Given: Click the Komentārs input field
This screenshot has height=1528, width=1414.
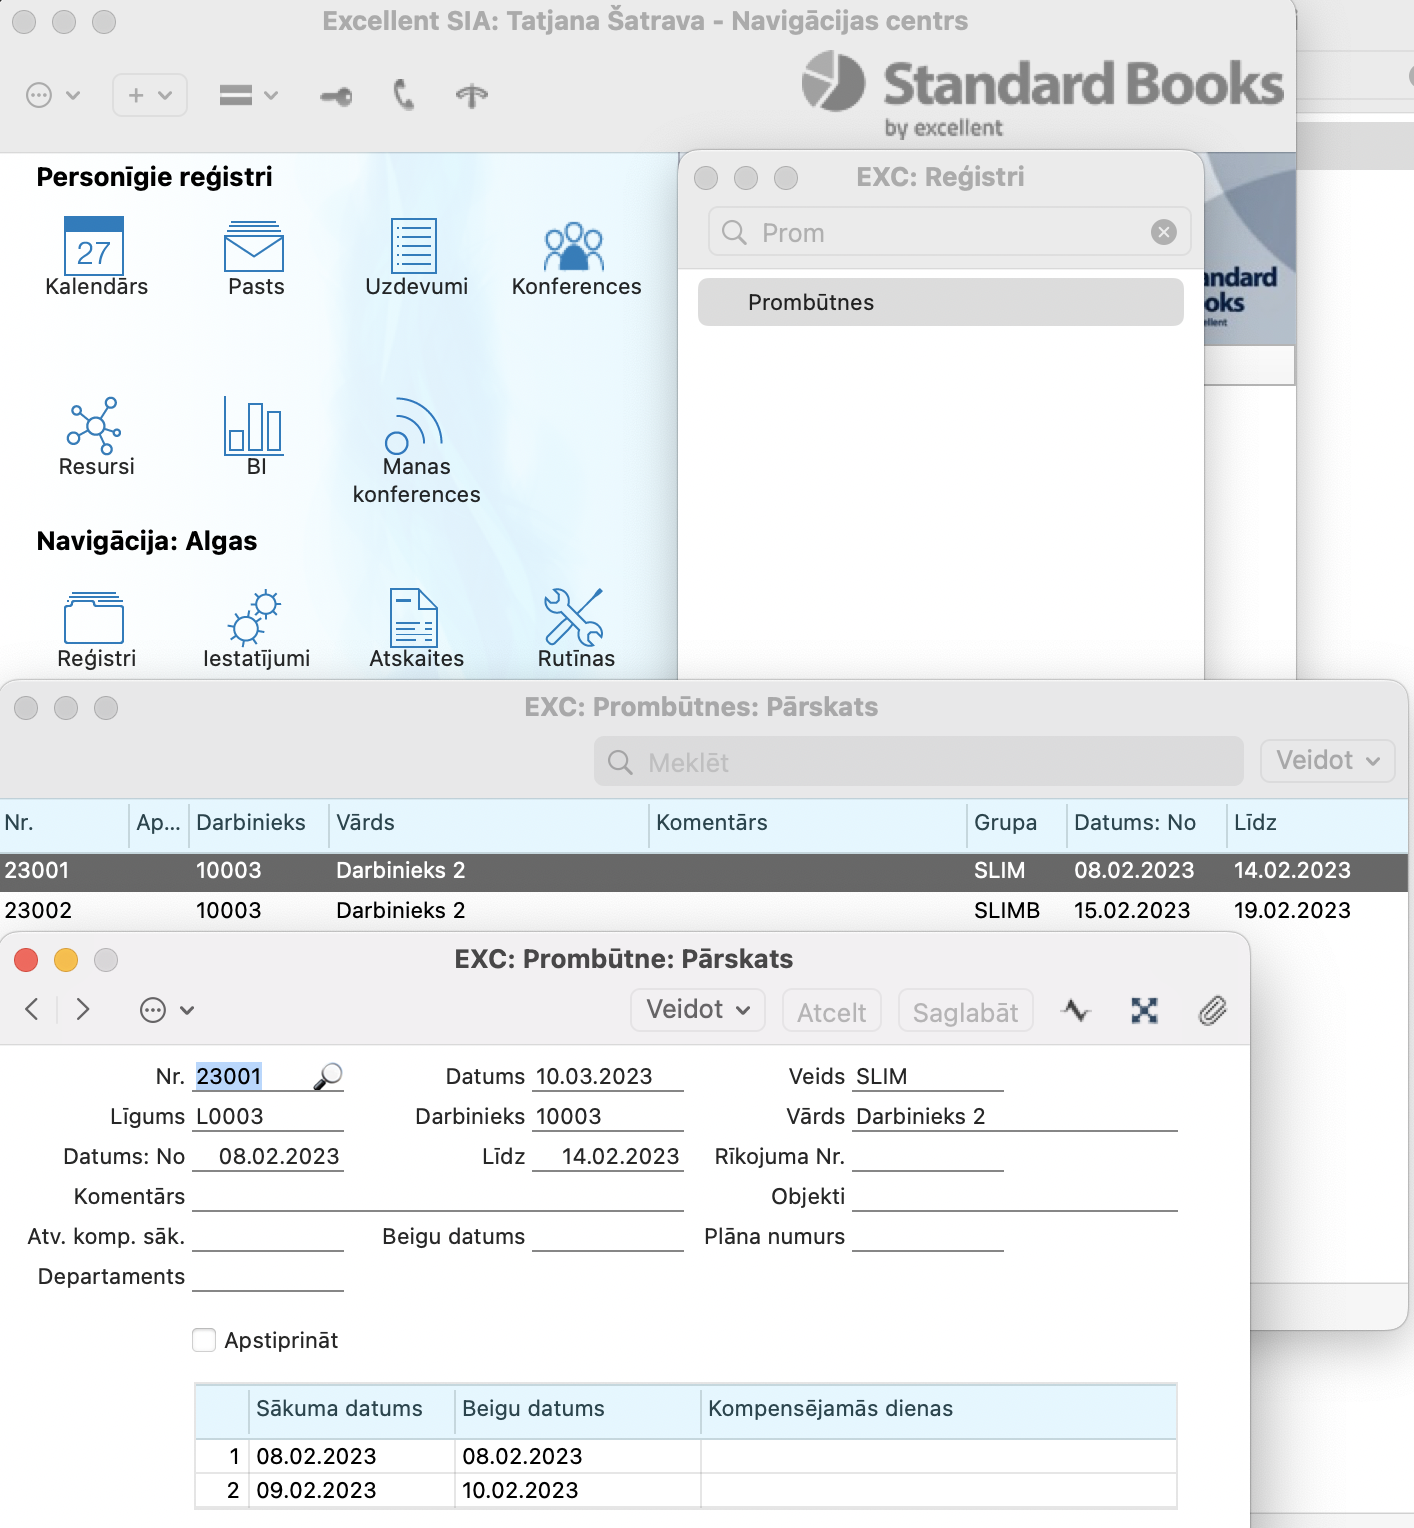Looking at the screenshot, I should (437, 1196).
